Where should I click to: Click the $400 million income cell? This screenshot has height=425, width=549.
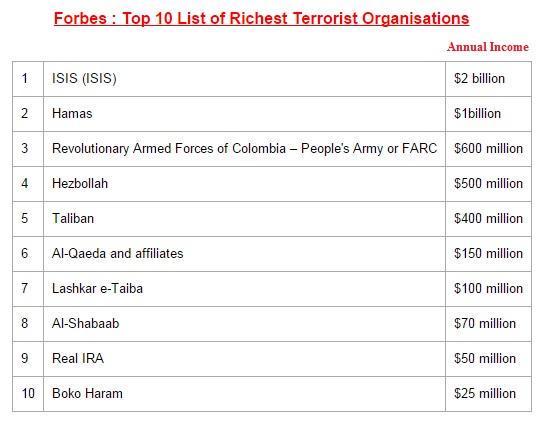[488, 219]
